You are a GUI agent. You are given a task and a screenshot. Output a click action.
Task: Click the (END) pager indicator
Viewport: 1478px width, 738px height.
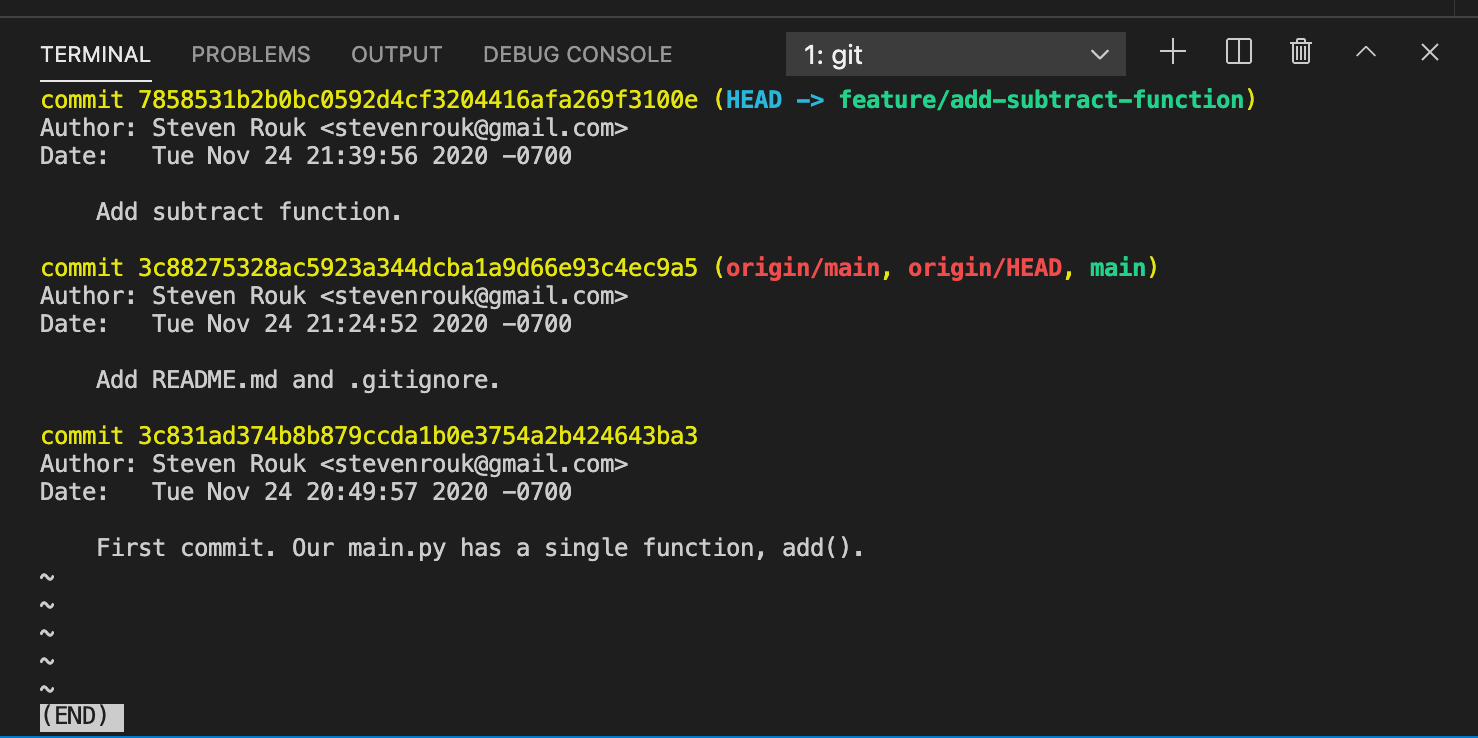coord(82,716)
